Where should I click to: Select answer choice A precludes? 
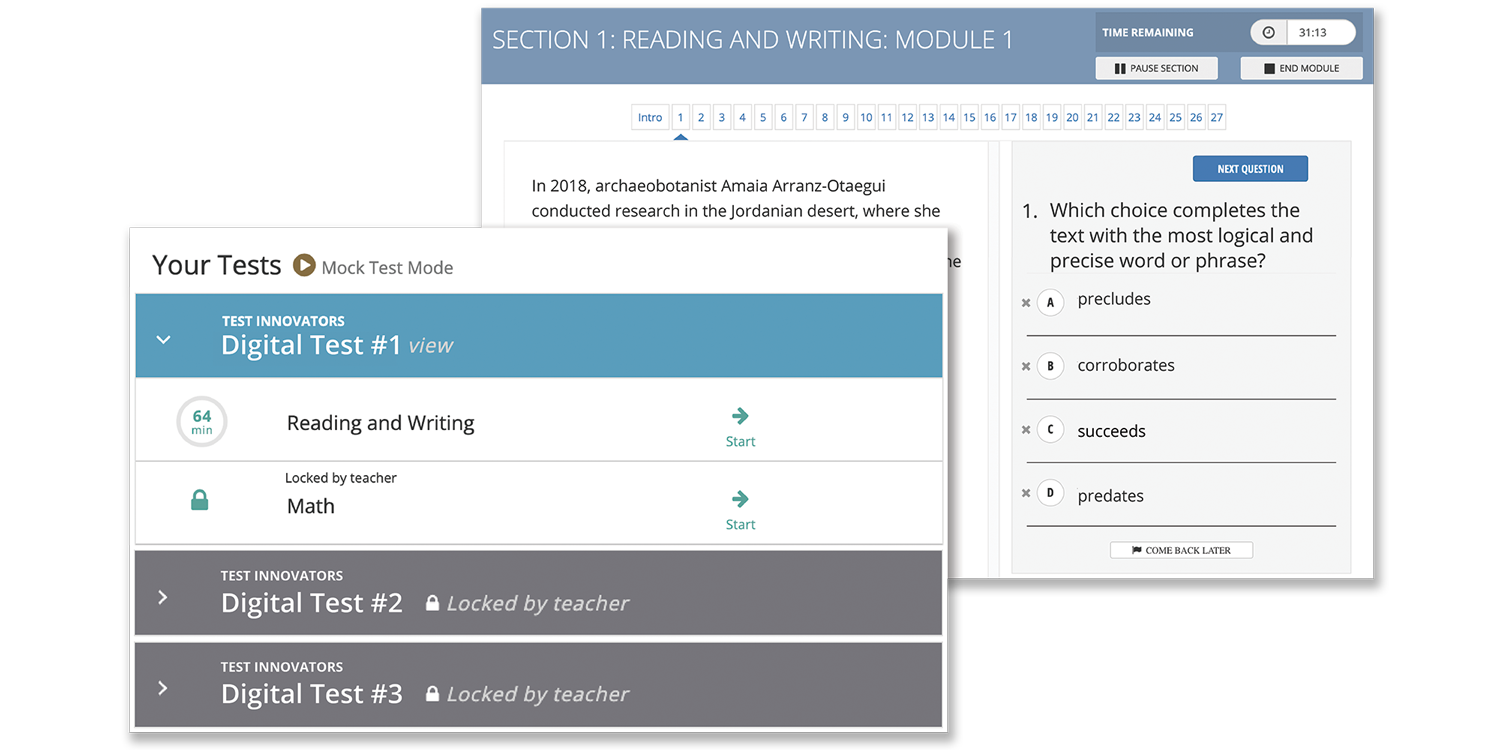tap(1050, 302)
